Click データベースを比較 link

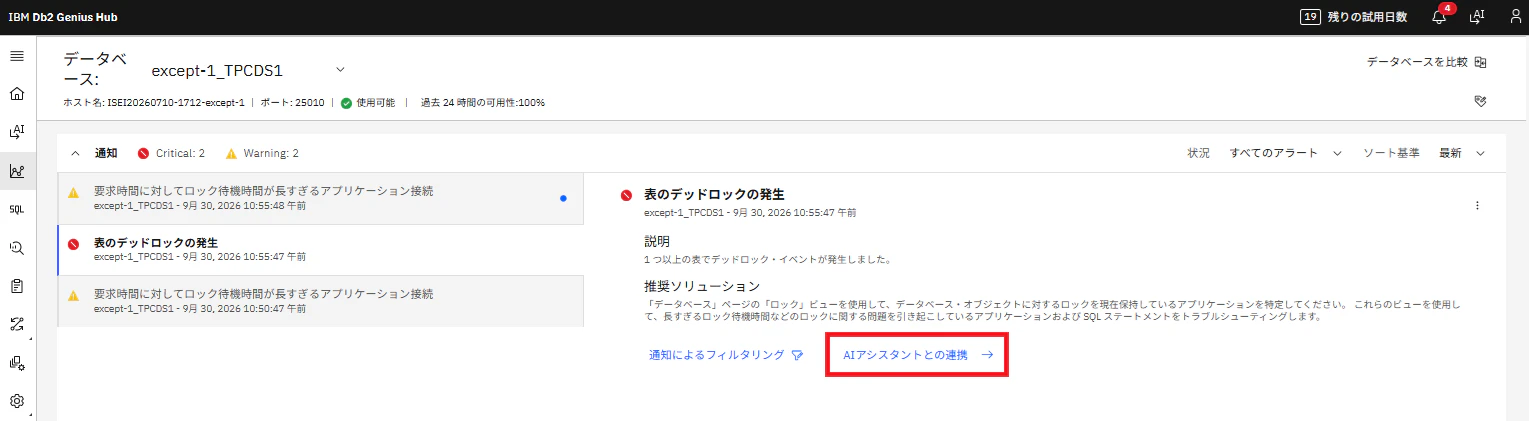pyautogui.click(x=1417, y=62)
